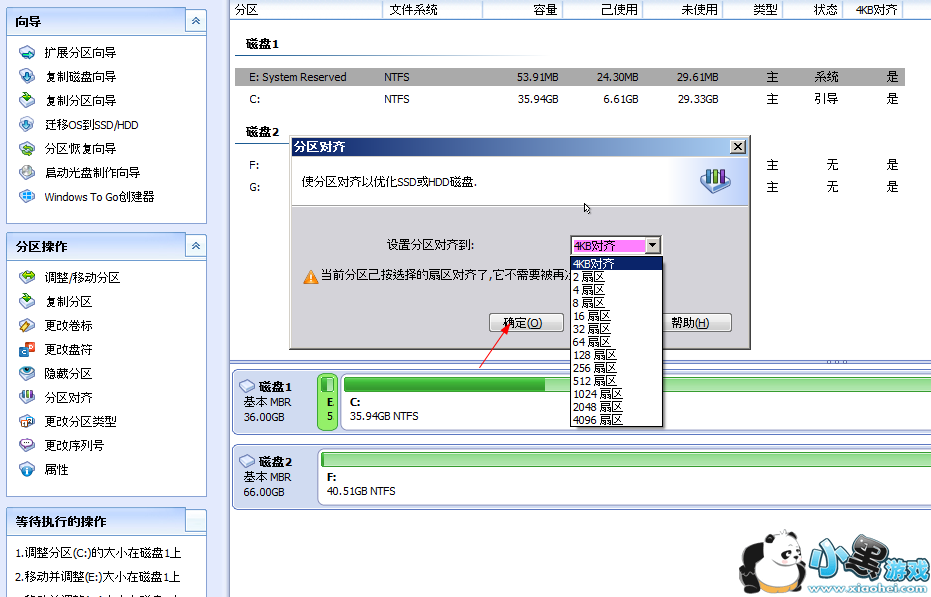Select the C: 35.94GB NTFS partition bar
The height and width of the screenshot is (597, 931).
point(636,402)
